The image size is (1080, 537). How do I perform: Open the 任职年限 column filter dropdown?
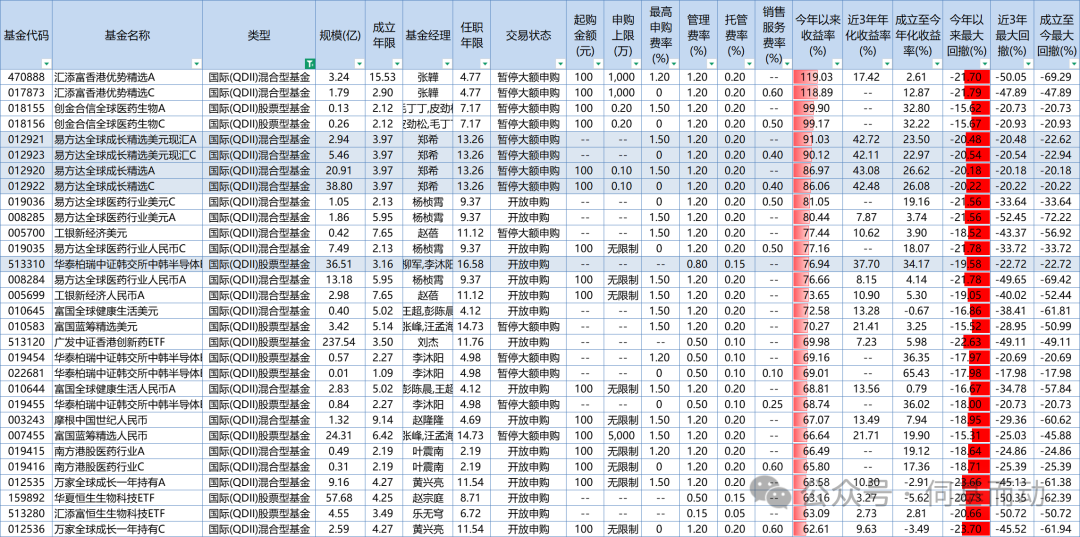coord(484,63)
